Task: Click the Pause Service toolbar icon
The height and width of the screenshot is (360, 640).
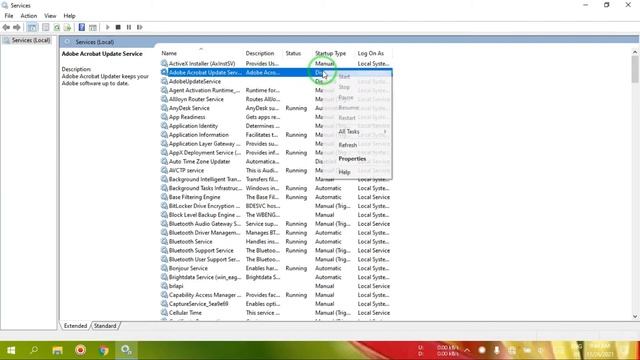Action: point(129,27)
